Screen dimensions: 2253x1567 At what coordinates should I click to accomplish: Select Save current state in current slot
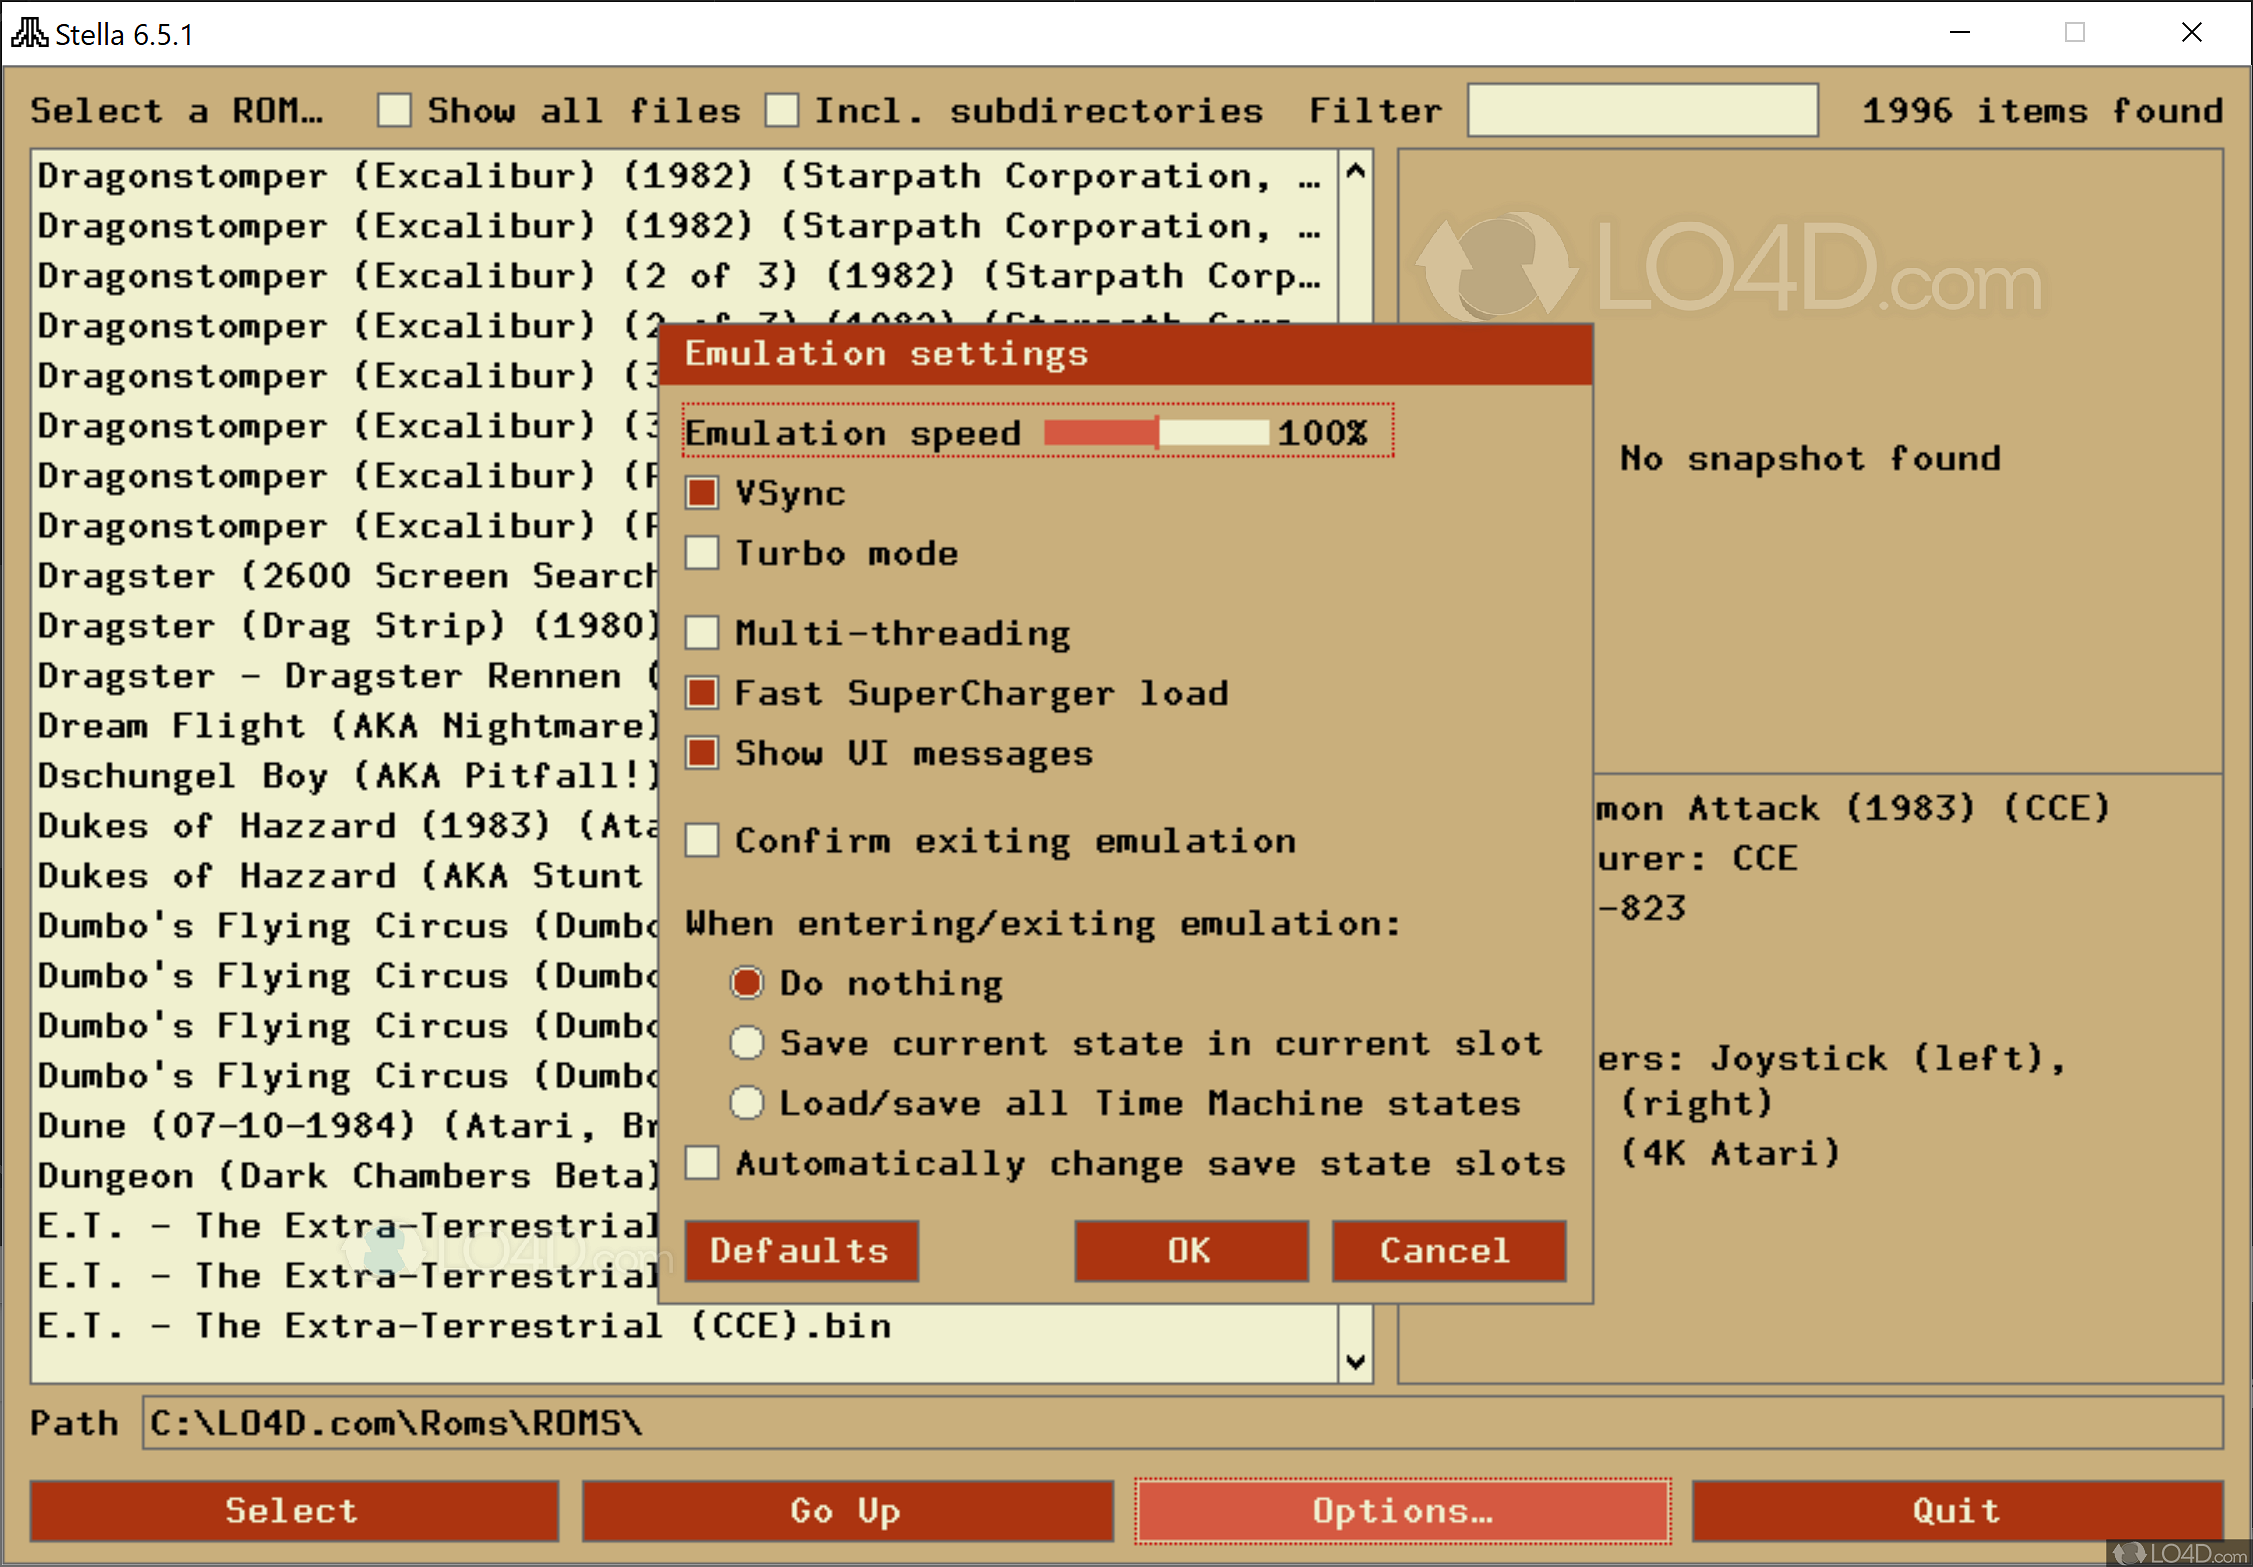747,1043
